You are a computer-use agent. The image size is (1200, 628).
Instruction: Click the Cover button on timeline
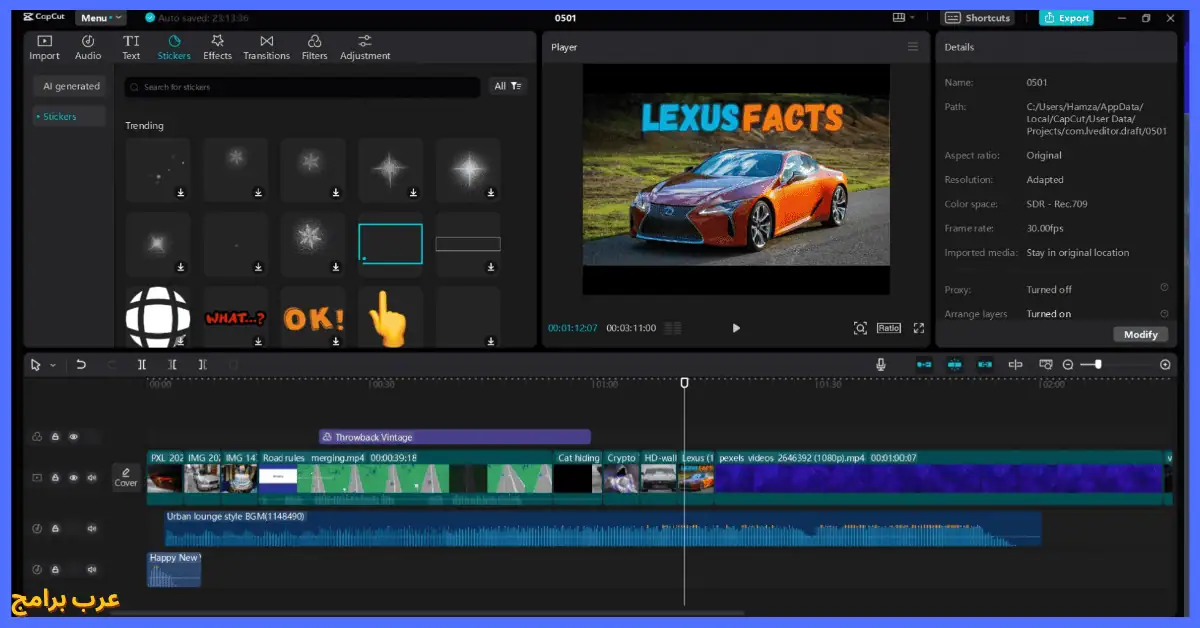[126, 477]
